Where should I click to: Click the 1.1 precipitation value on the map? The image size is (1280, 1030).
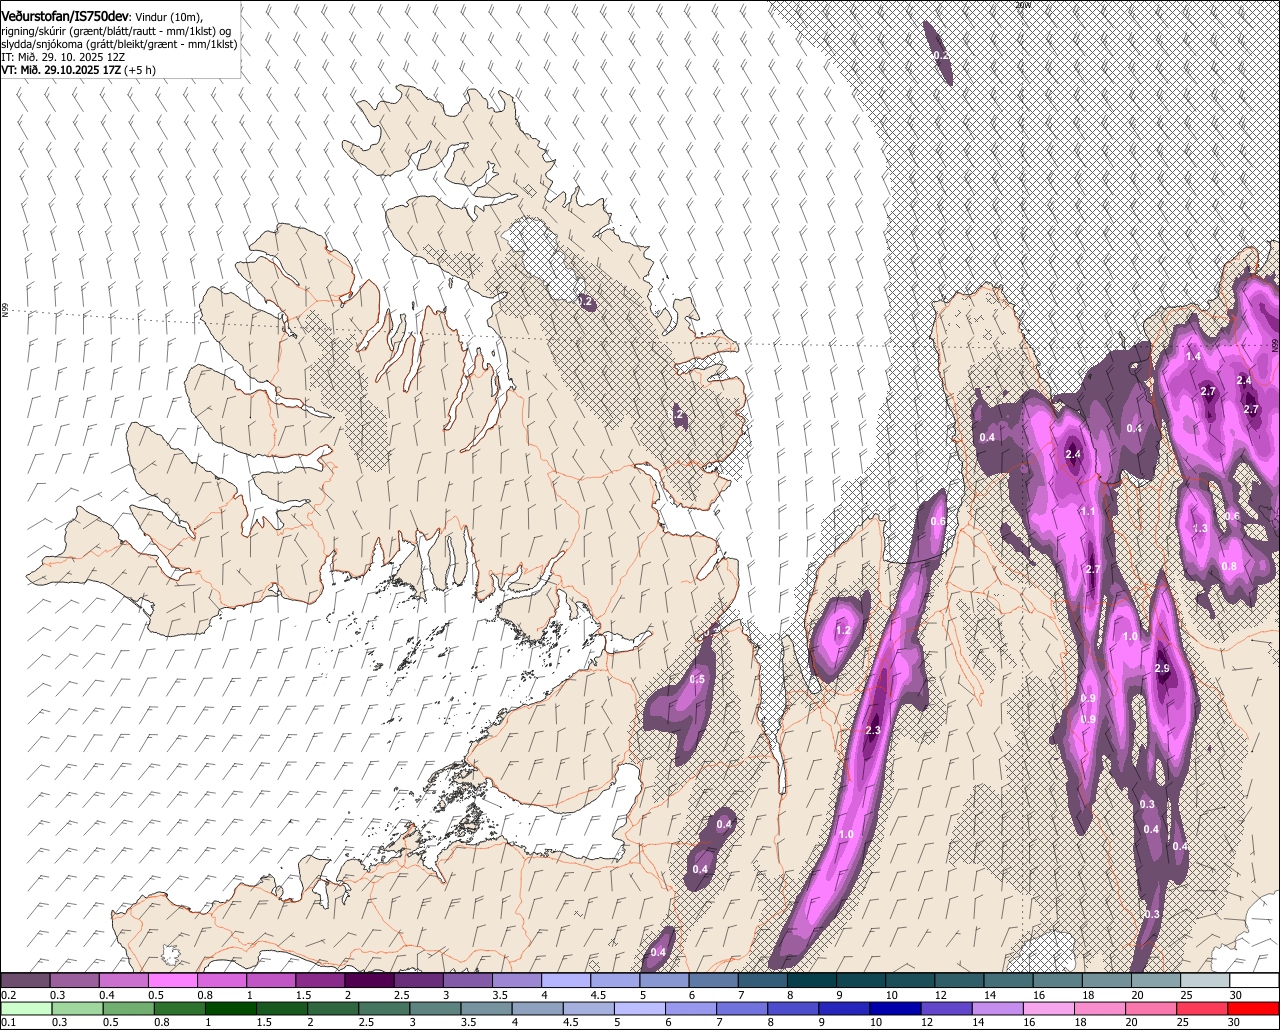[1088, 511]
